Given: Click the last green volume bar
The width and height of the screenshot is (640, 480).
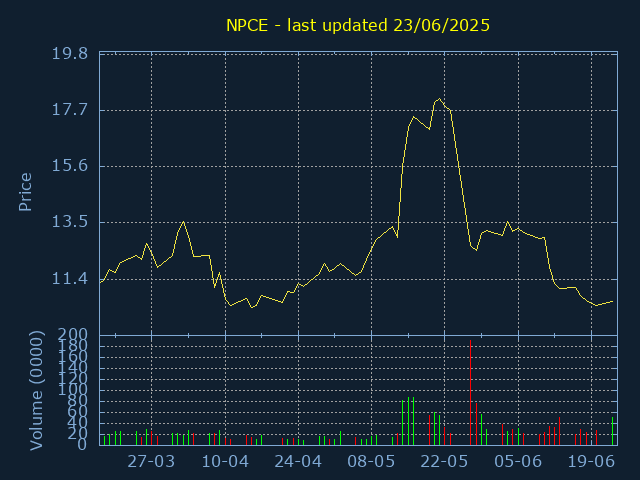Looking at the screenshot, I should pos(612,431).
